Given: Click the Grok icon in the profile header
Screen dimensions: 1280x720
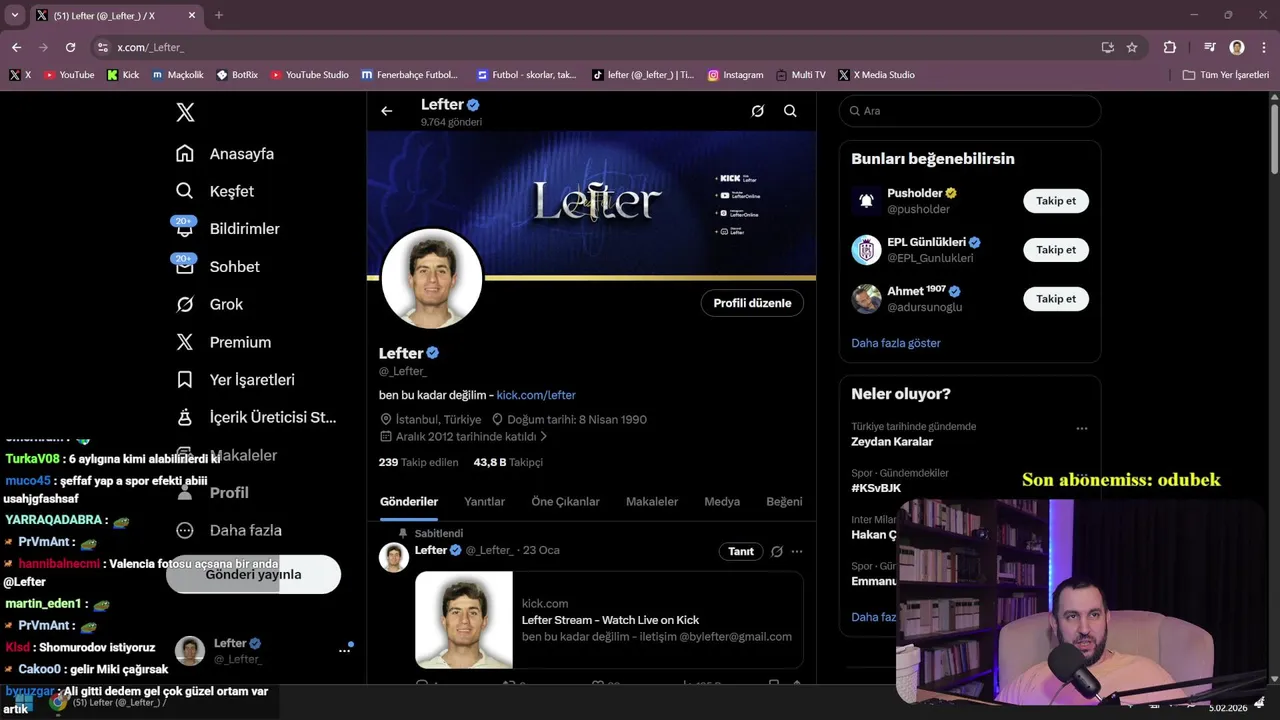Looking at the screenshot, I should (758, 111).
